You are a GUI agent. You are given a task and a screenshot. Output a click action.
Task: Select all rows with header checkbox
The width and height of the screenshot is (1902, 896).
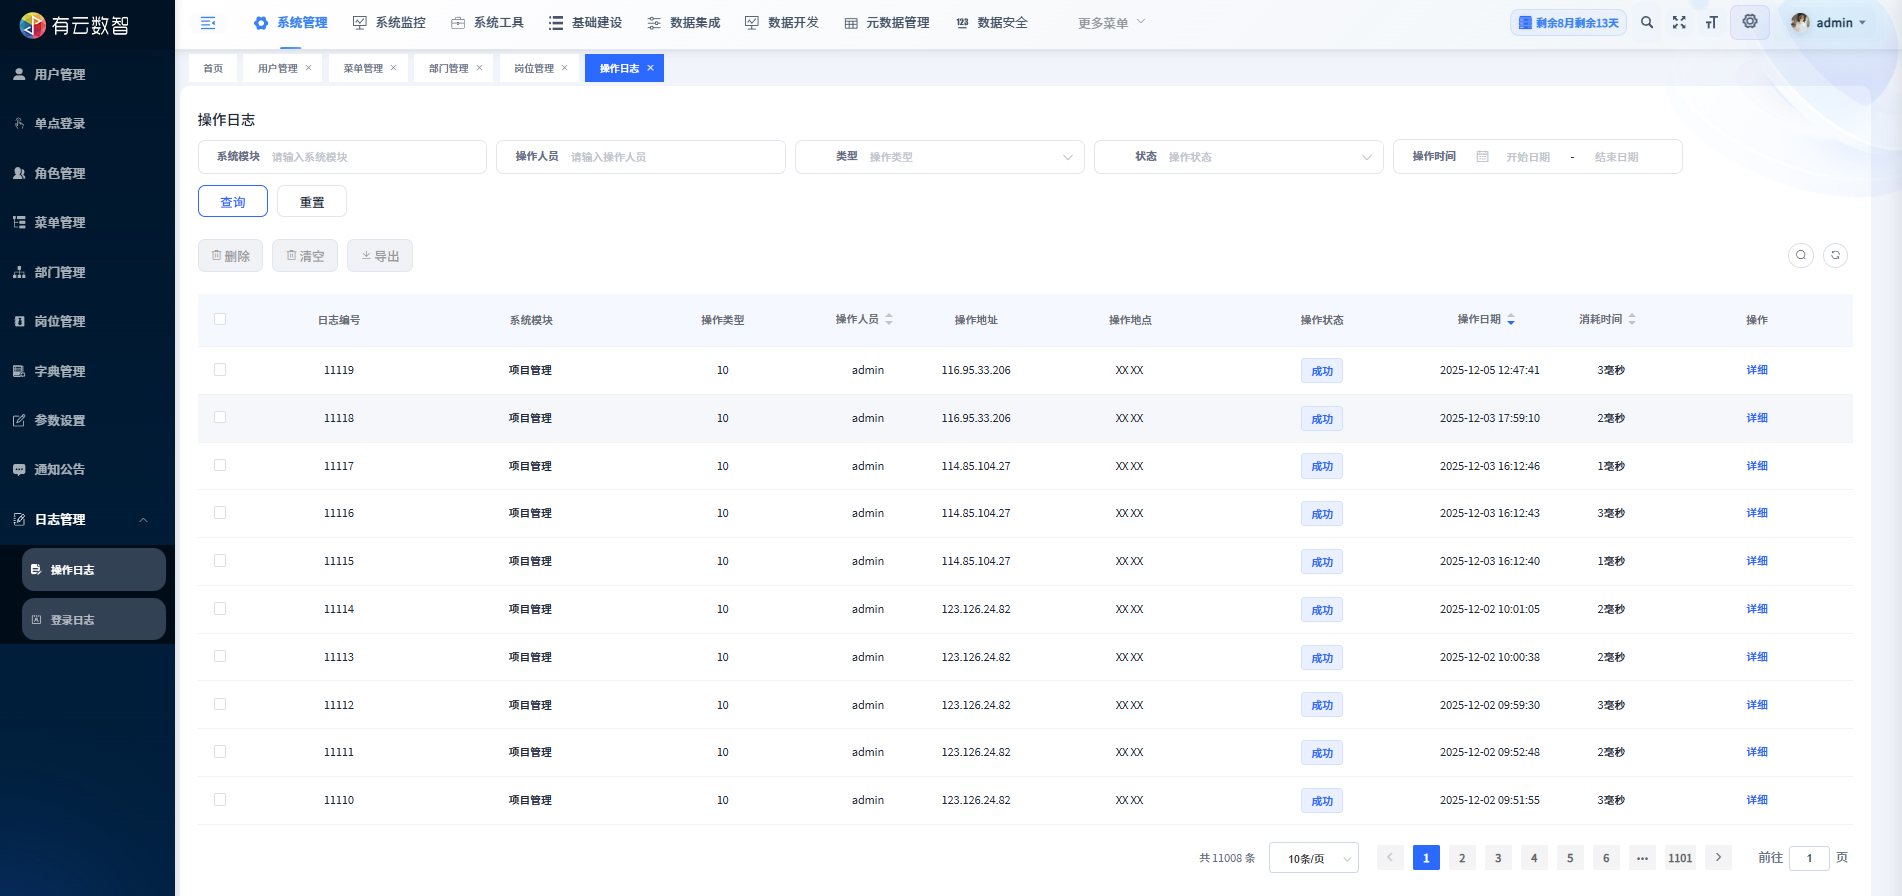(x=220, y=319)
